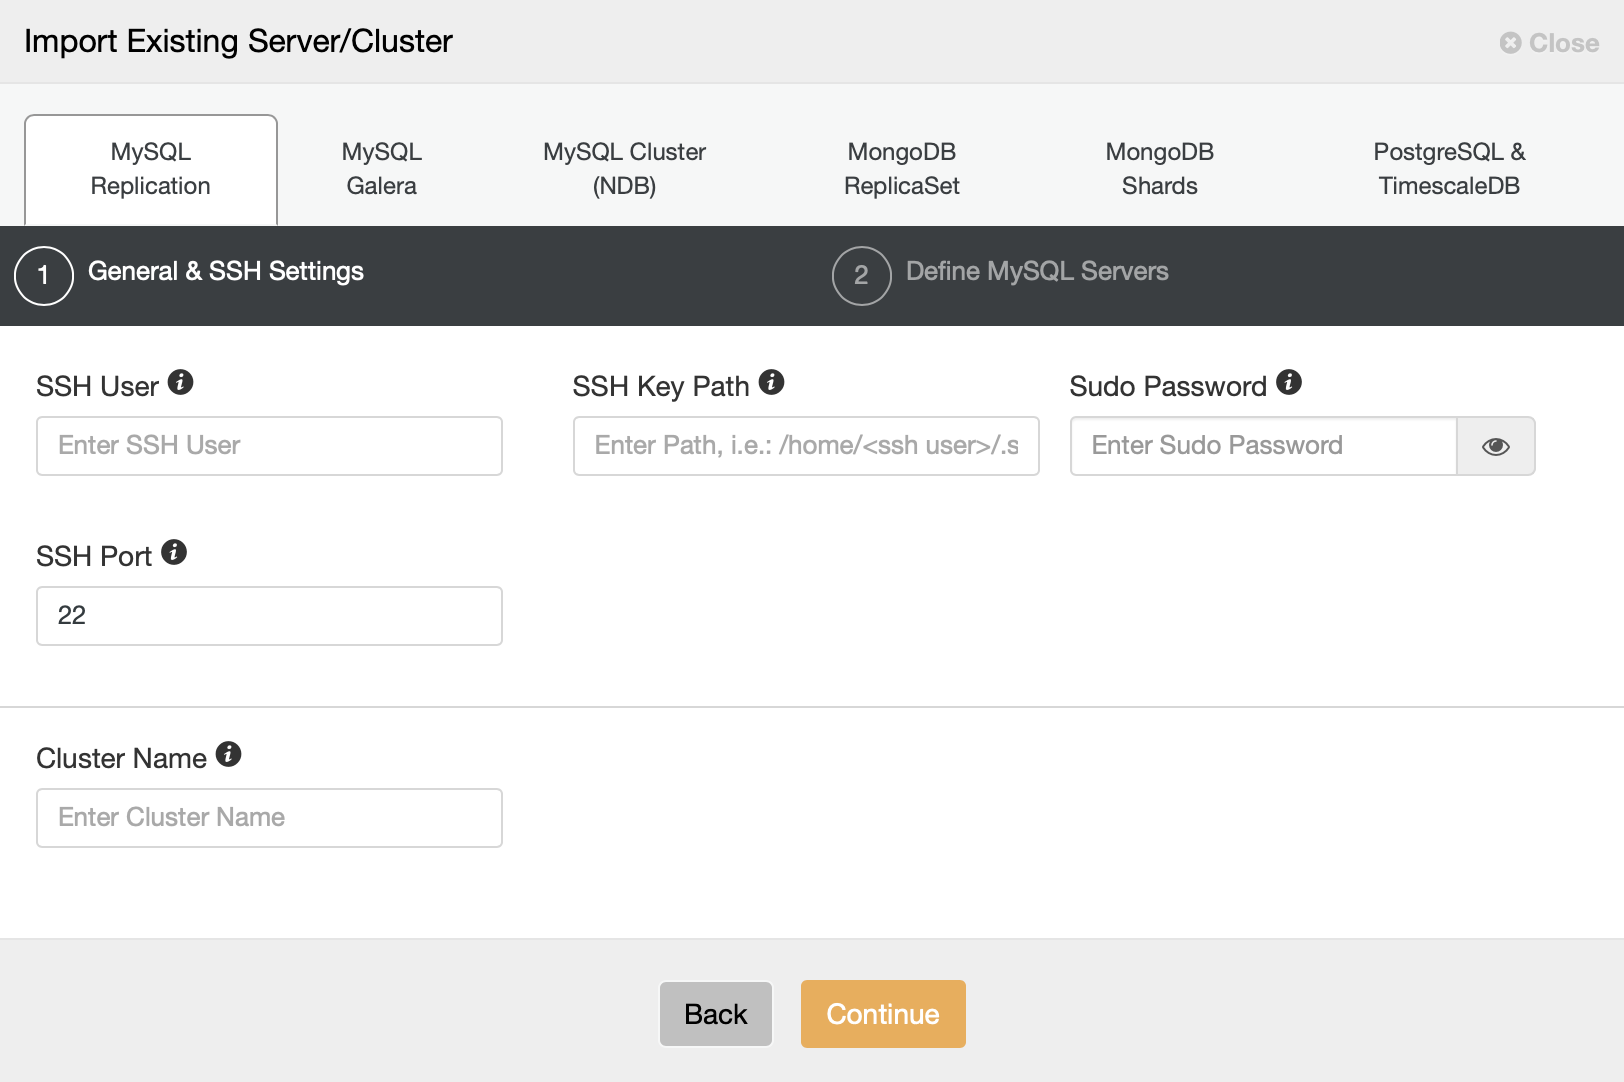Image resolution: width=1624 pixels, height=1082 pixels.
Task: Focus the Sudo Password input field
Action: (1263, 446)
